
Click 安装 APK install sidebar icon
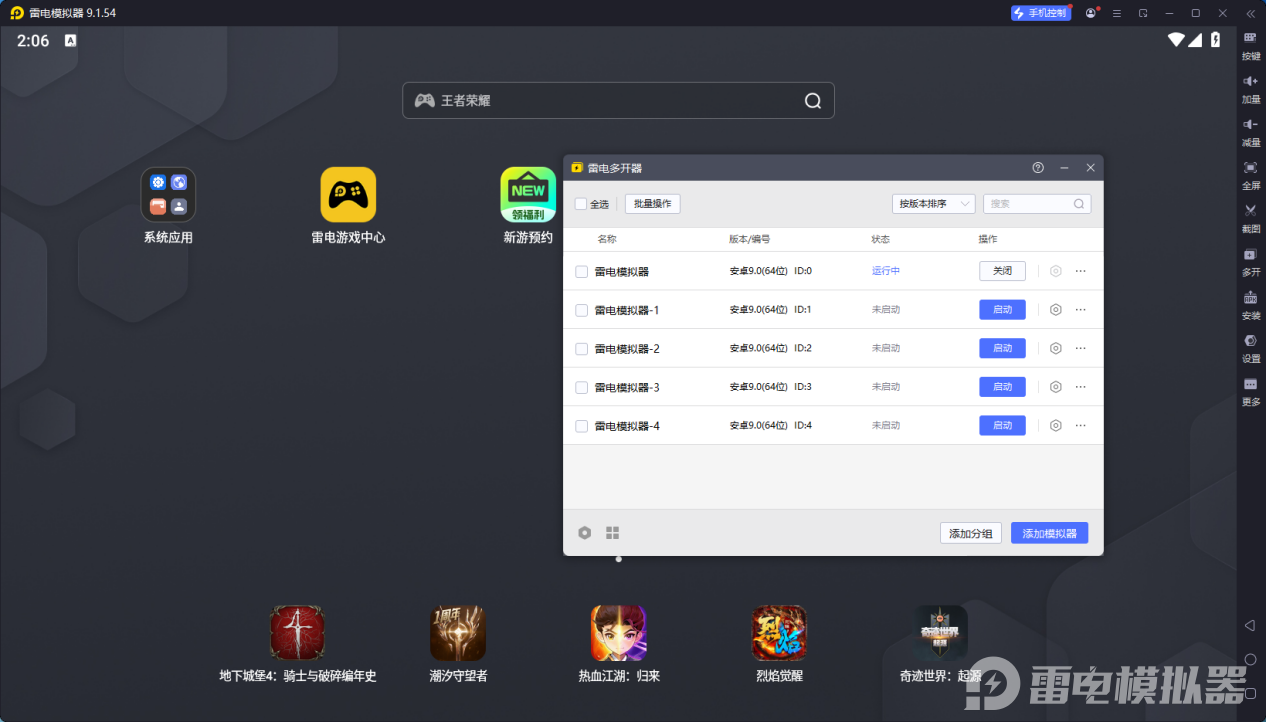tap(1251, 304)
